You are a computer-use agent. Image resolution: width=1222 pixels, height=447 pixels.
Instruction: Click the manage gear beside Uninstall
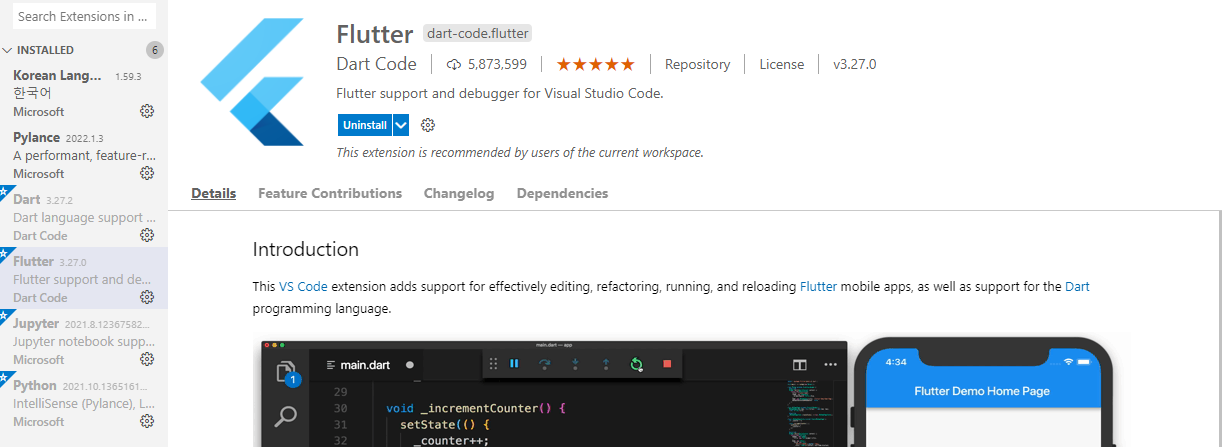pyautogui.click(x=428, y=125)
